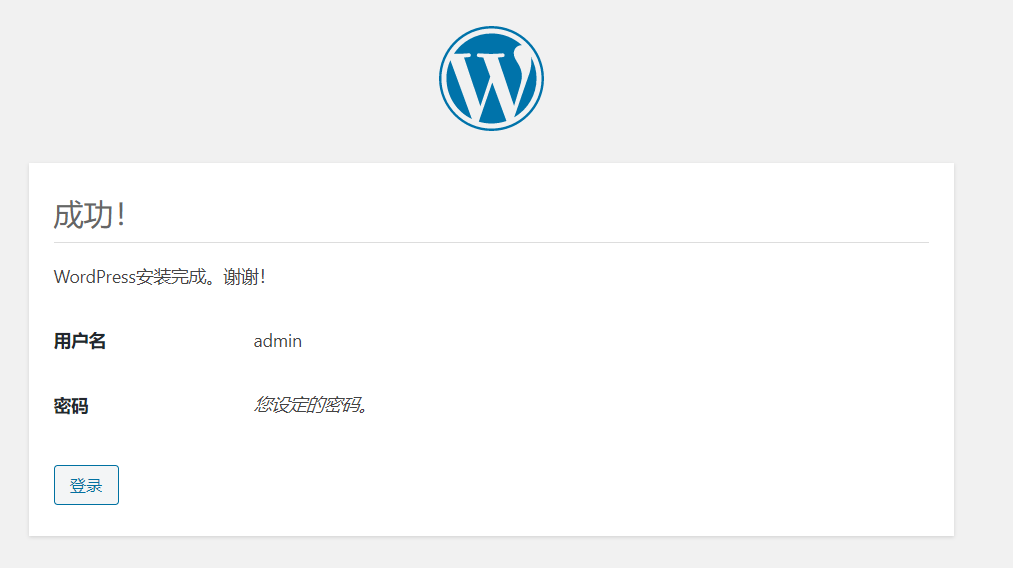1013x568 pixels.
Task: Select the admin username value
Action: click(x=277, y=341)
